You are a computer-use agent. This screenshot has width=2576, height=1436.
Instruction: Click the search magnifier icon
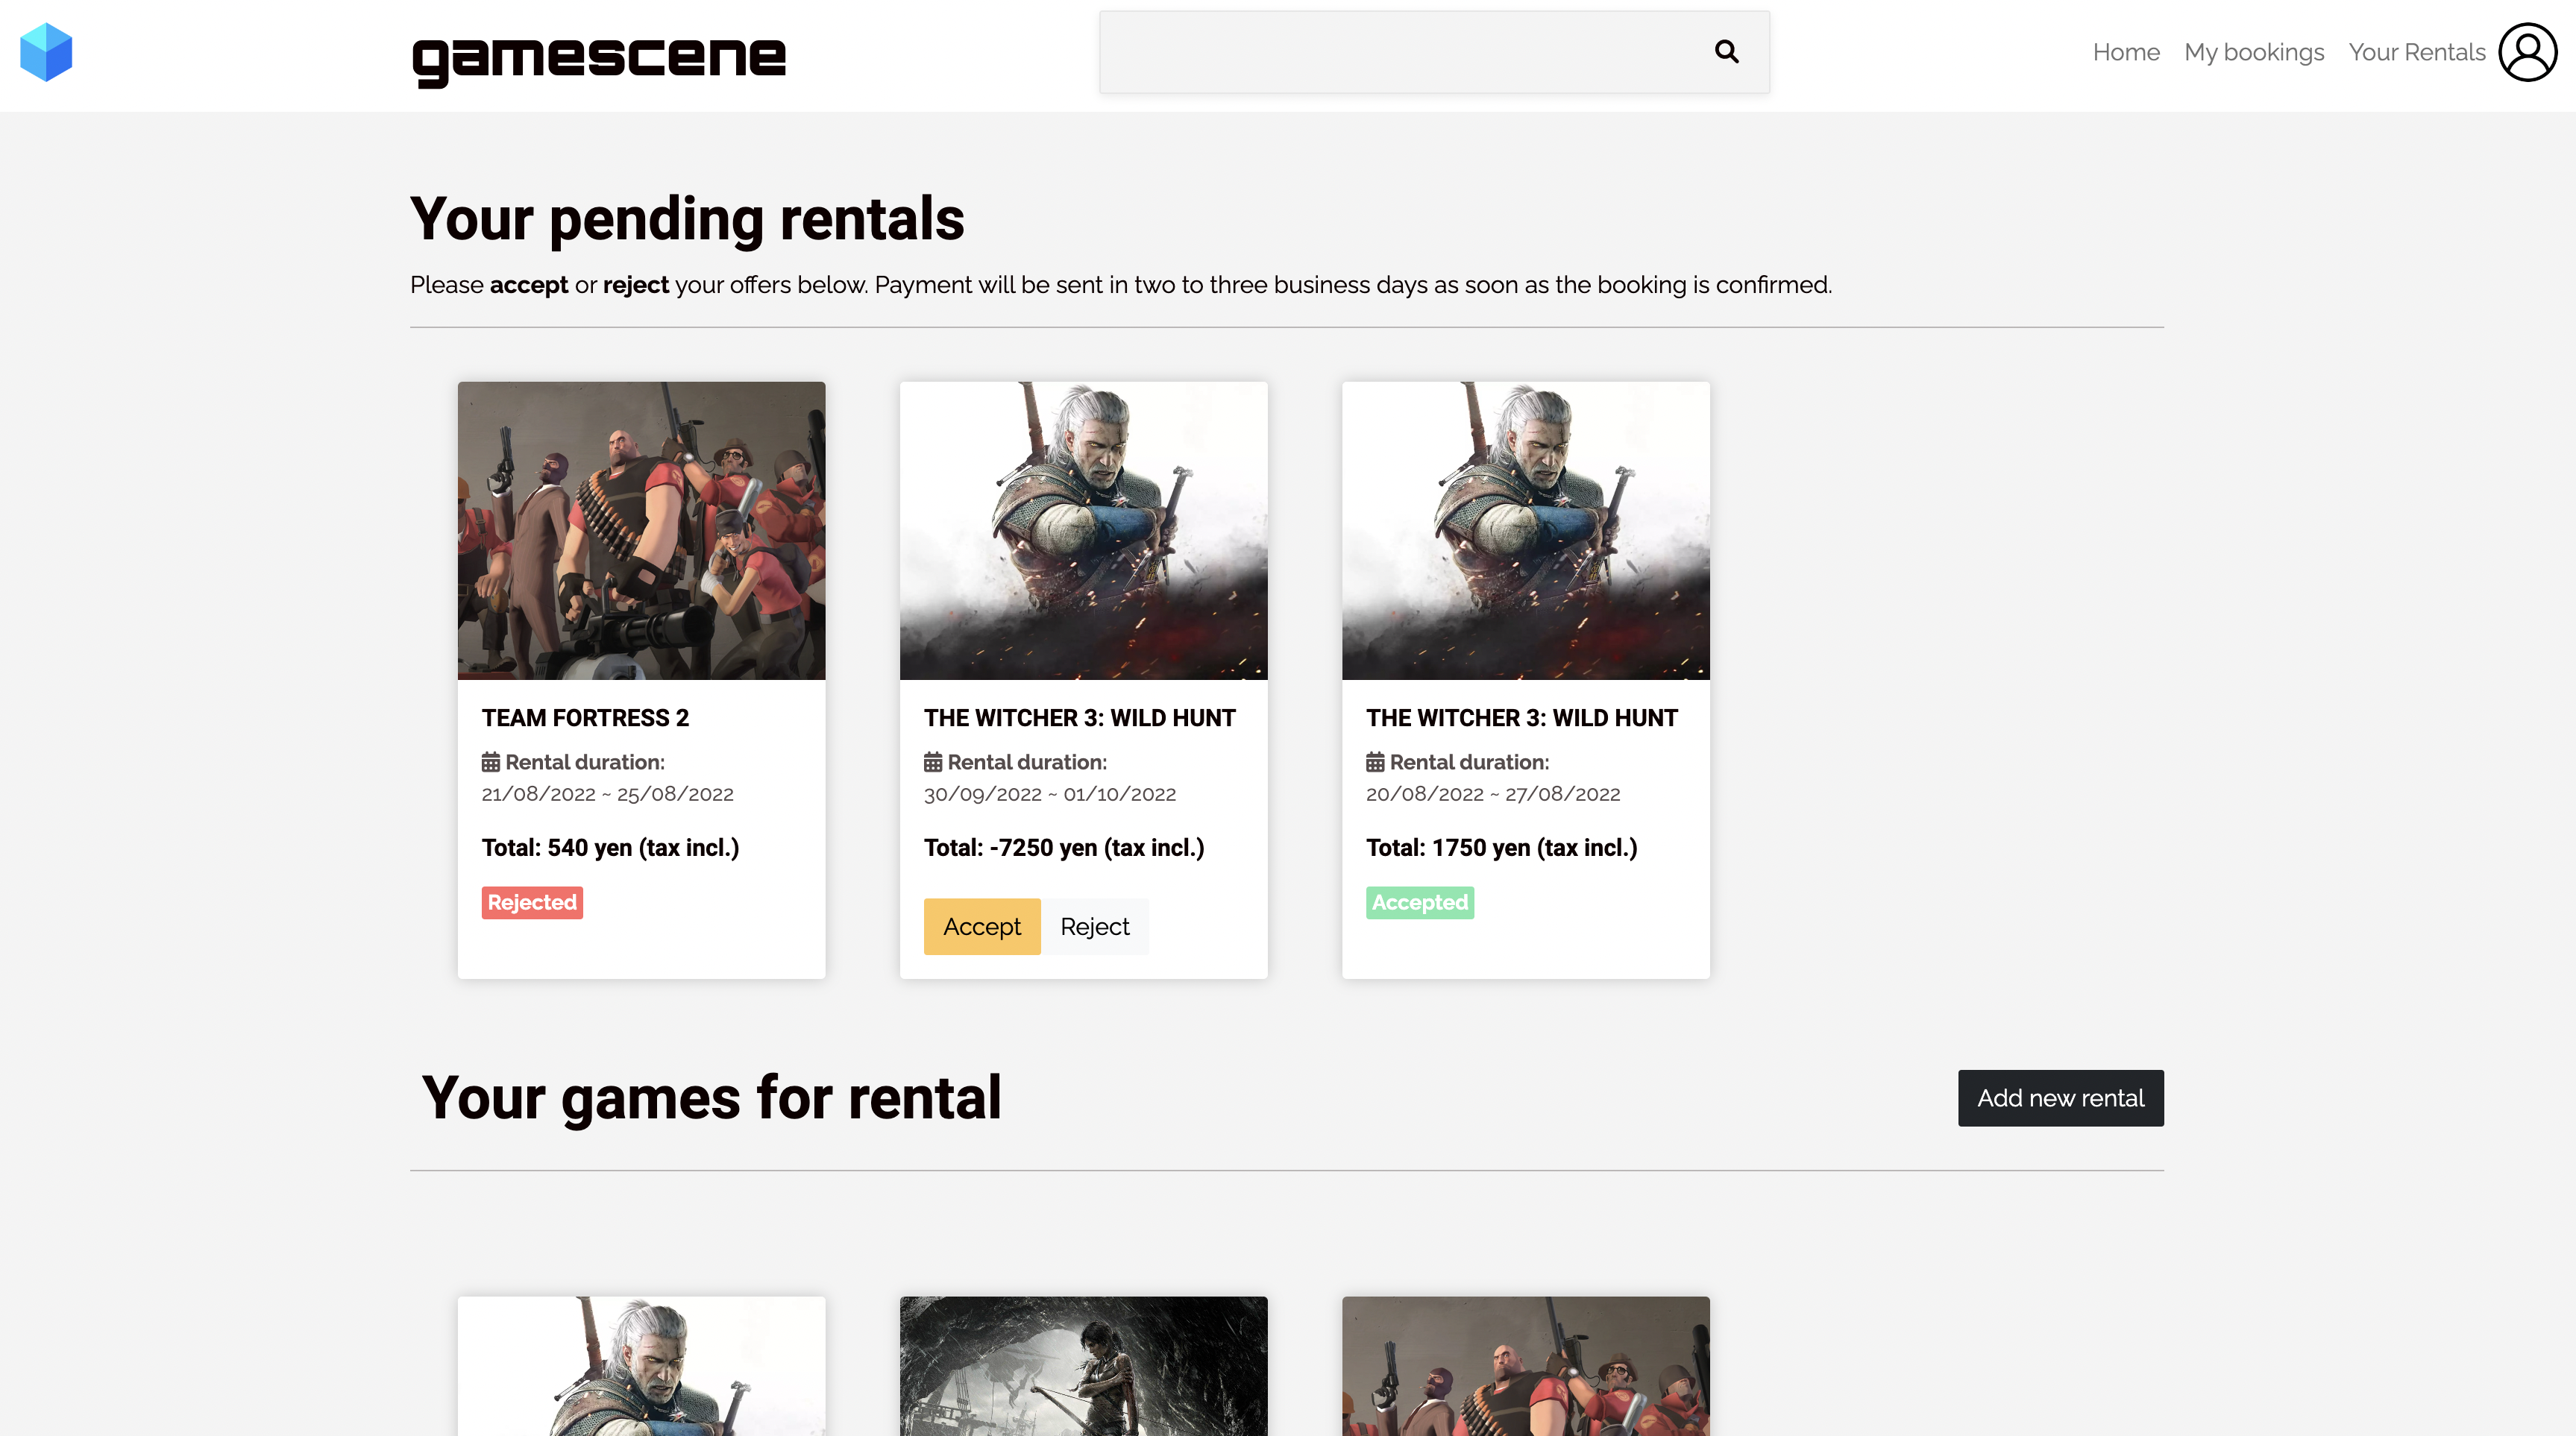[1726, 52]
